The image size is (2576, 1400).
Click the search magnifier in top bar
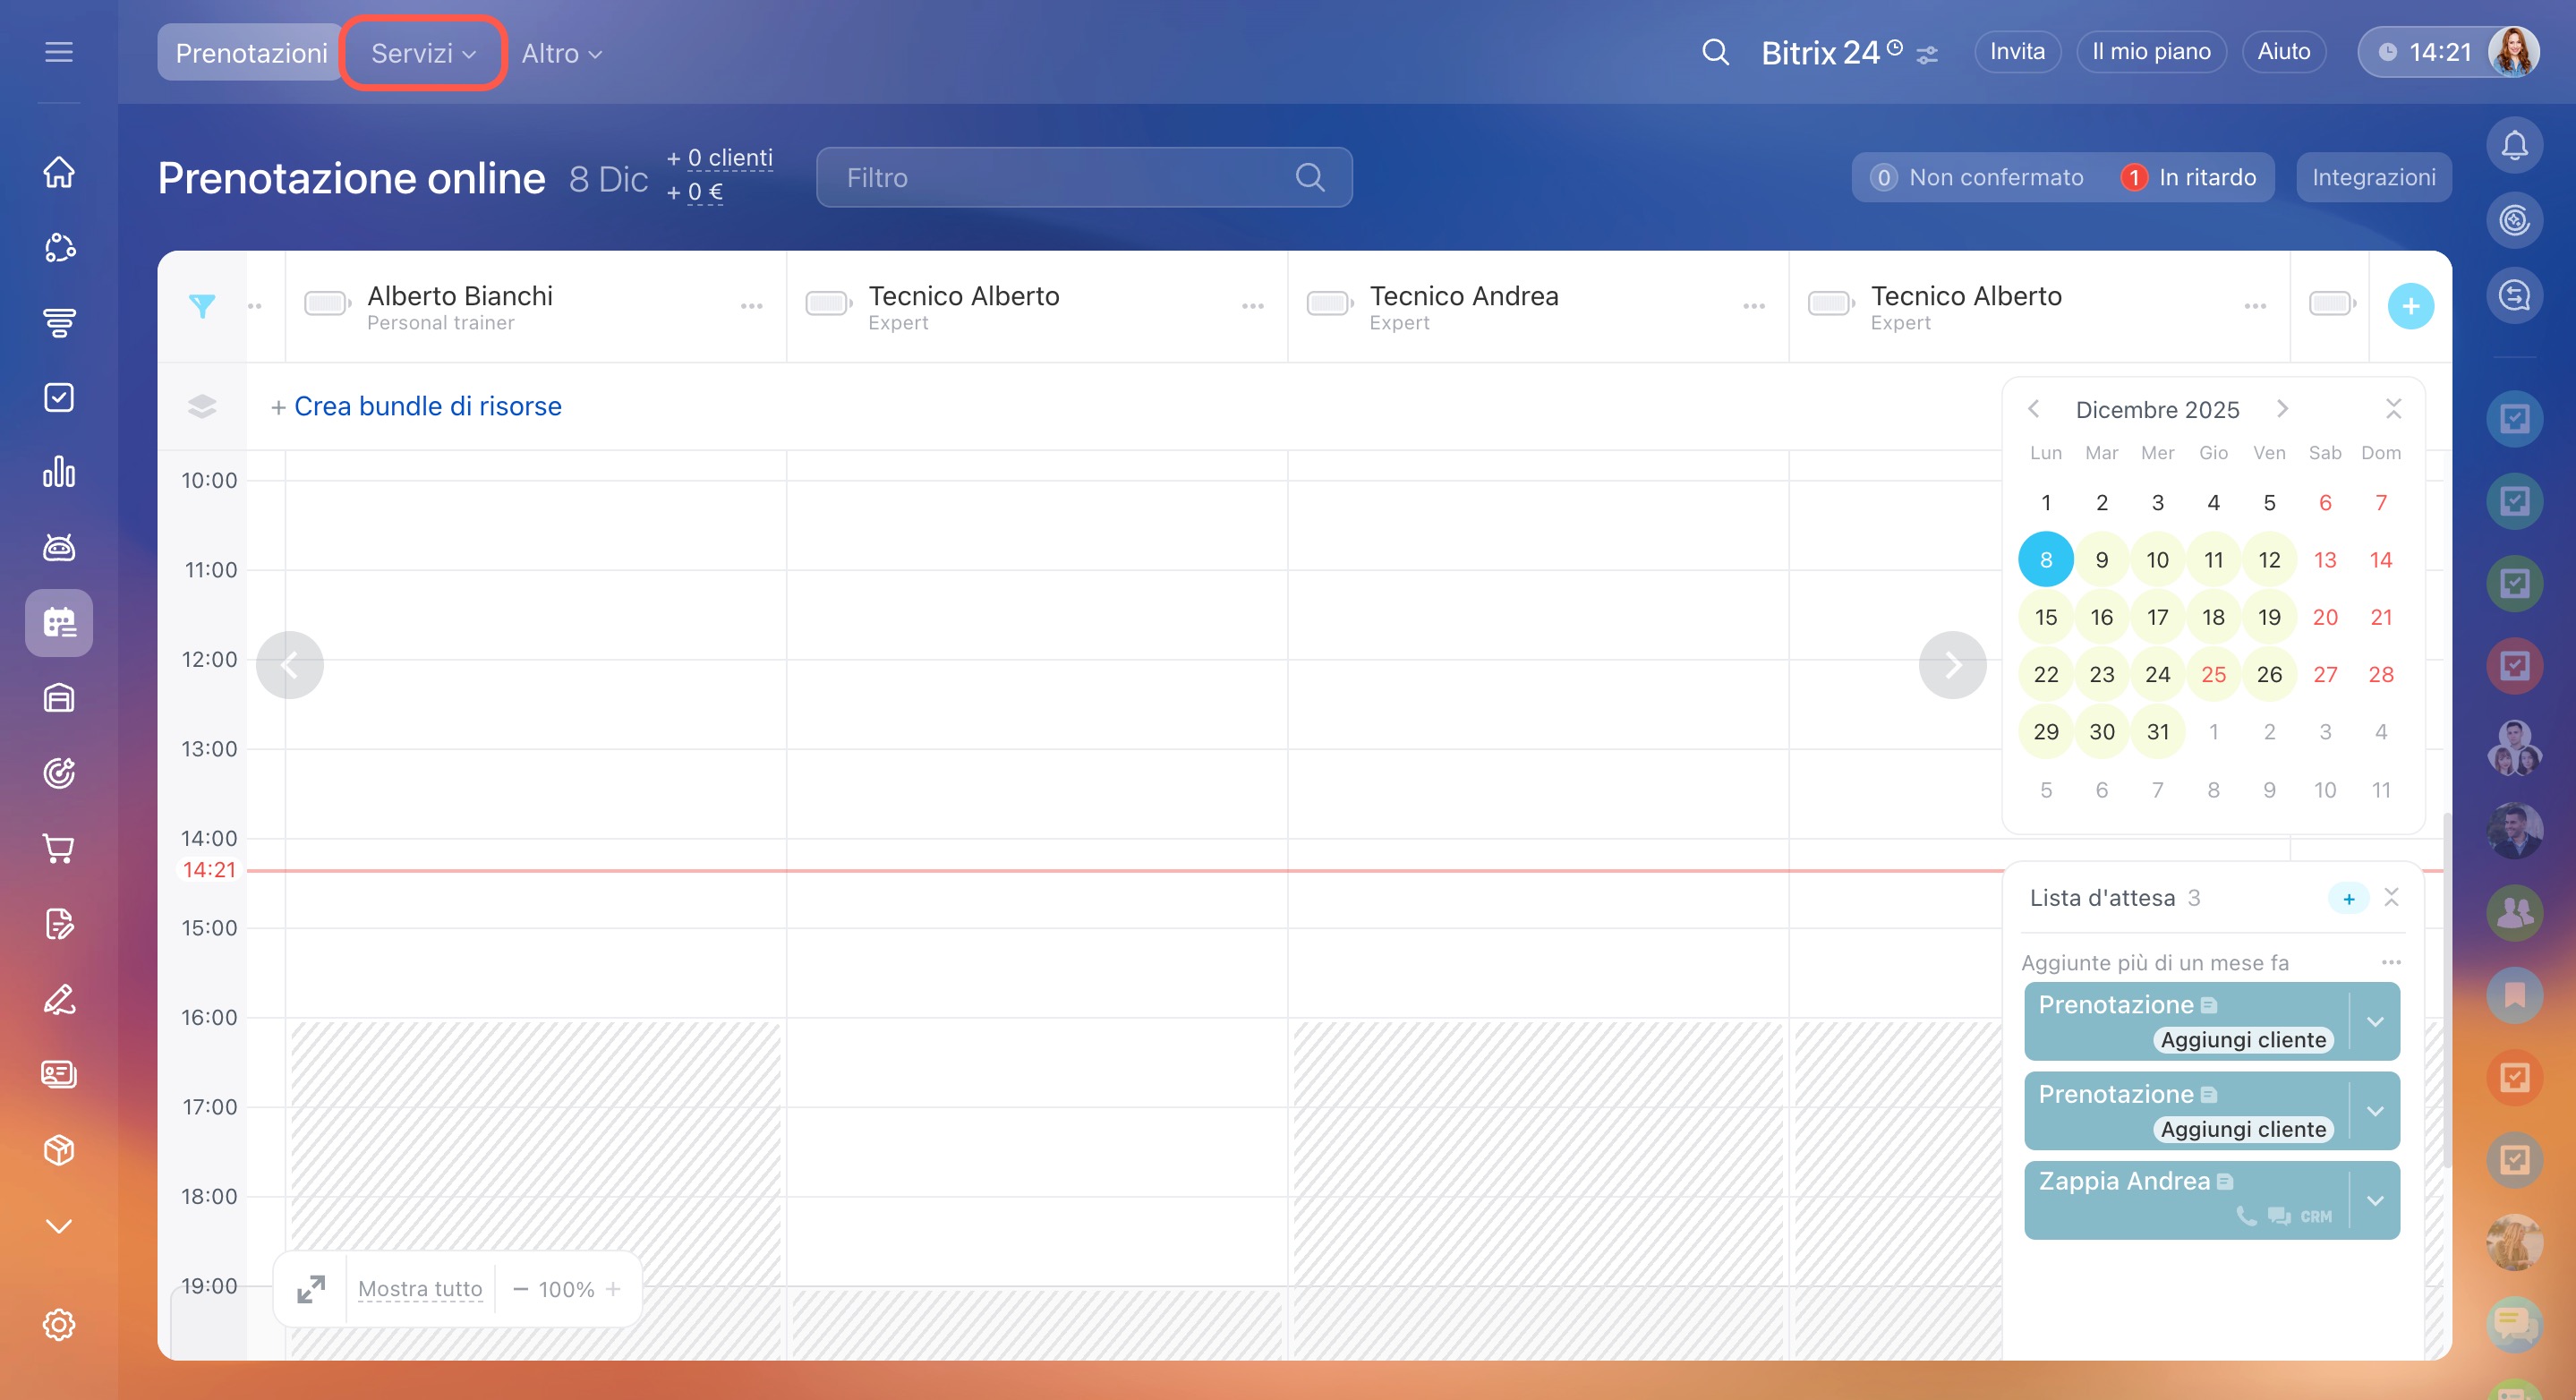(x=1715, y=52)
